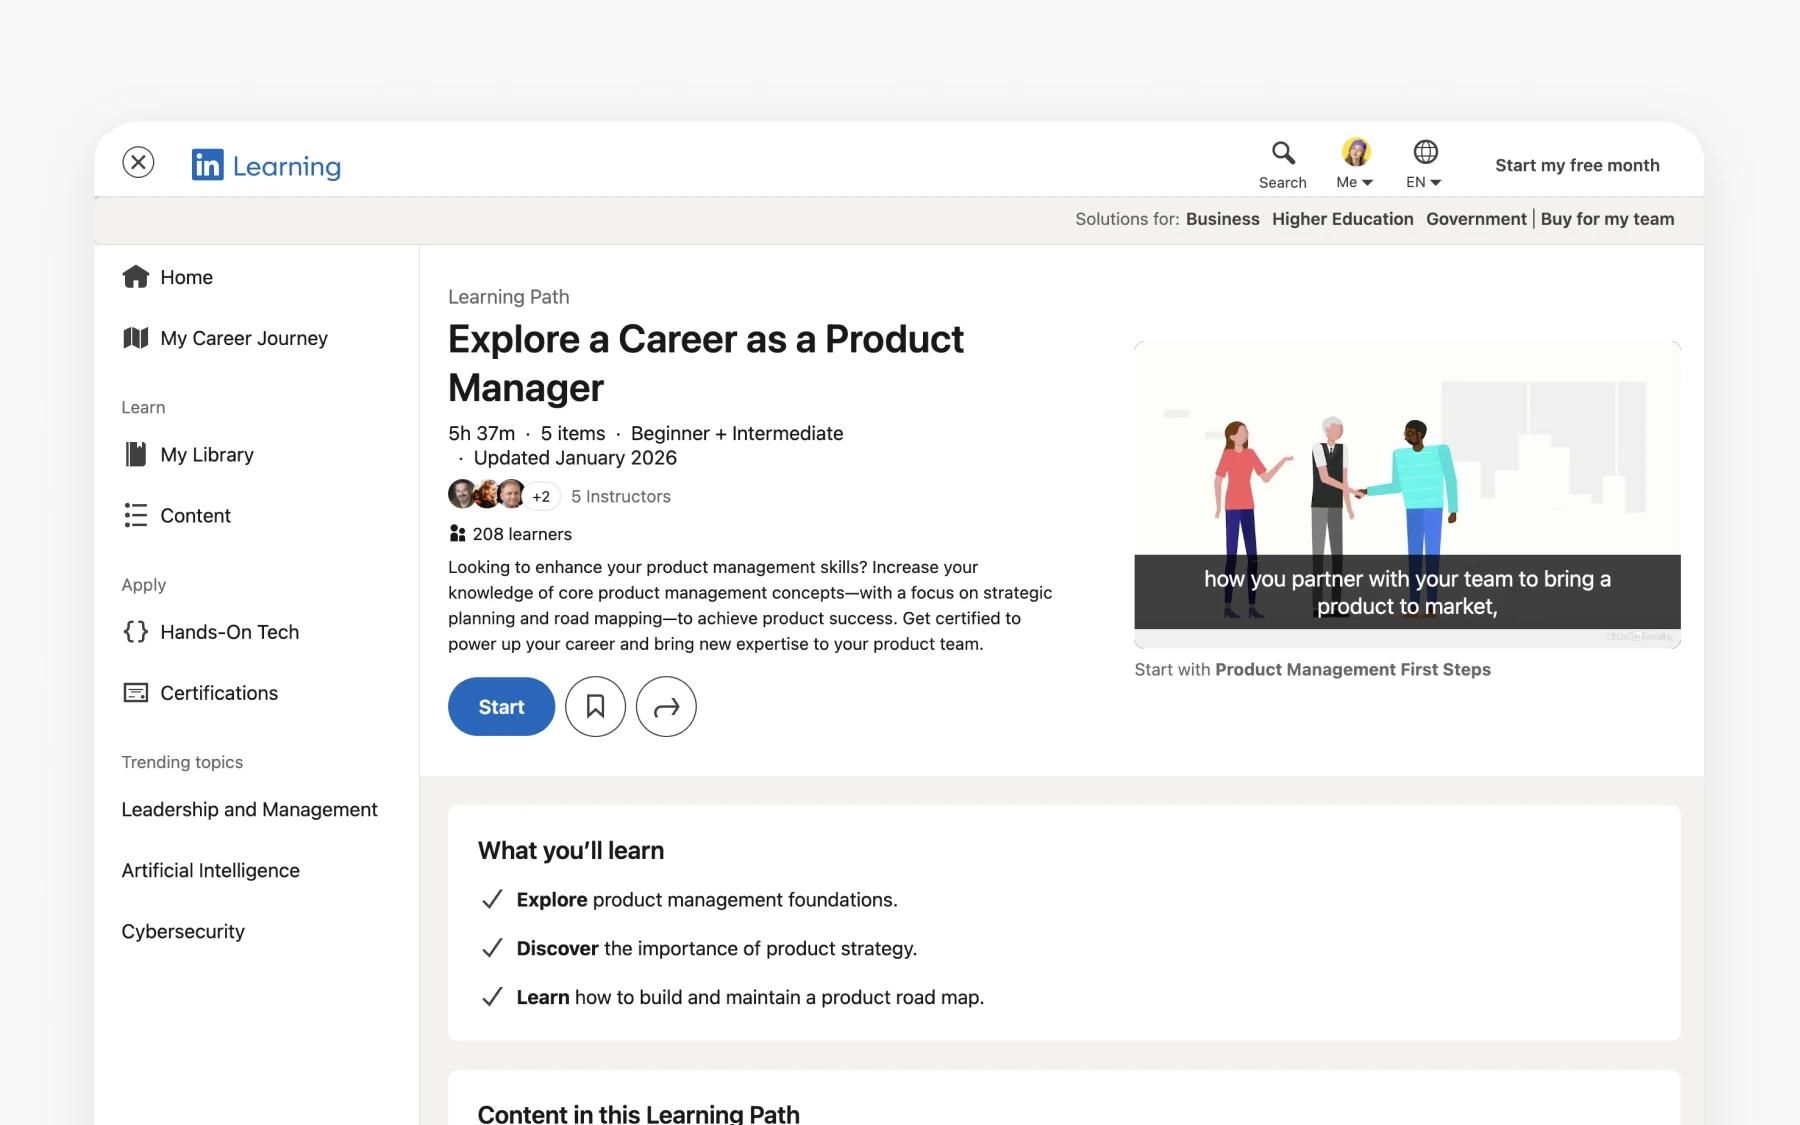1800x1125 pixels.
Task: Close the panel with the X icon
Action: pos(138,162)
